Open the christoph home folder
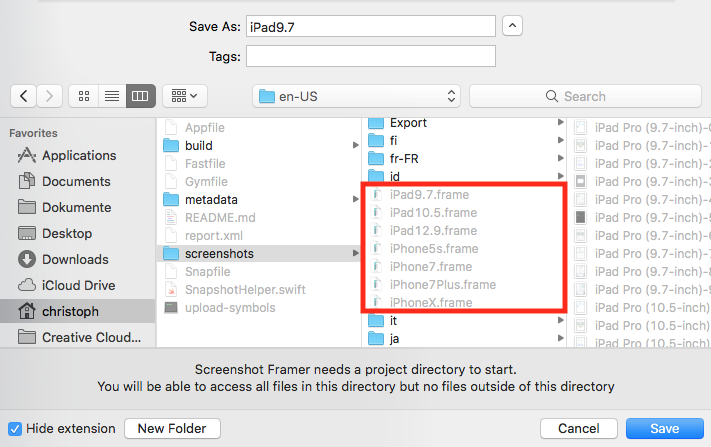Image resolution: width=711 pixels, height=447 pixels. click(x=70, y=311)
